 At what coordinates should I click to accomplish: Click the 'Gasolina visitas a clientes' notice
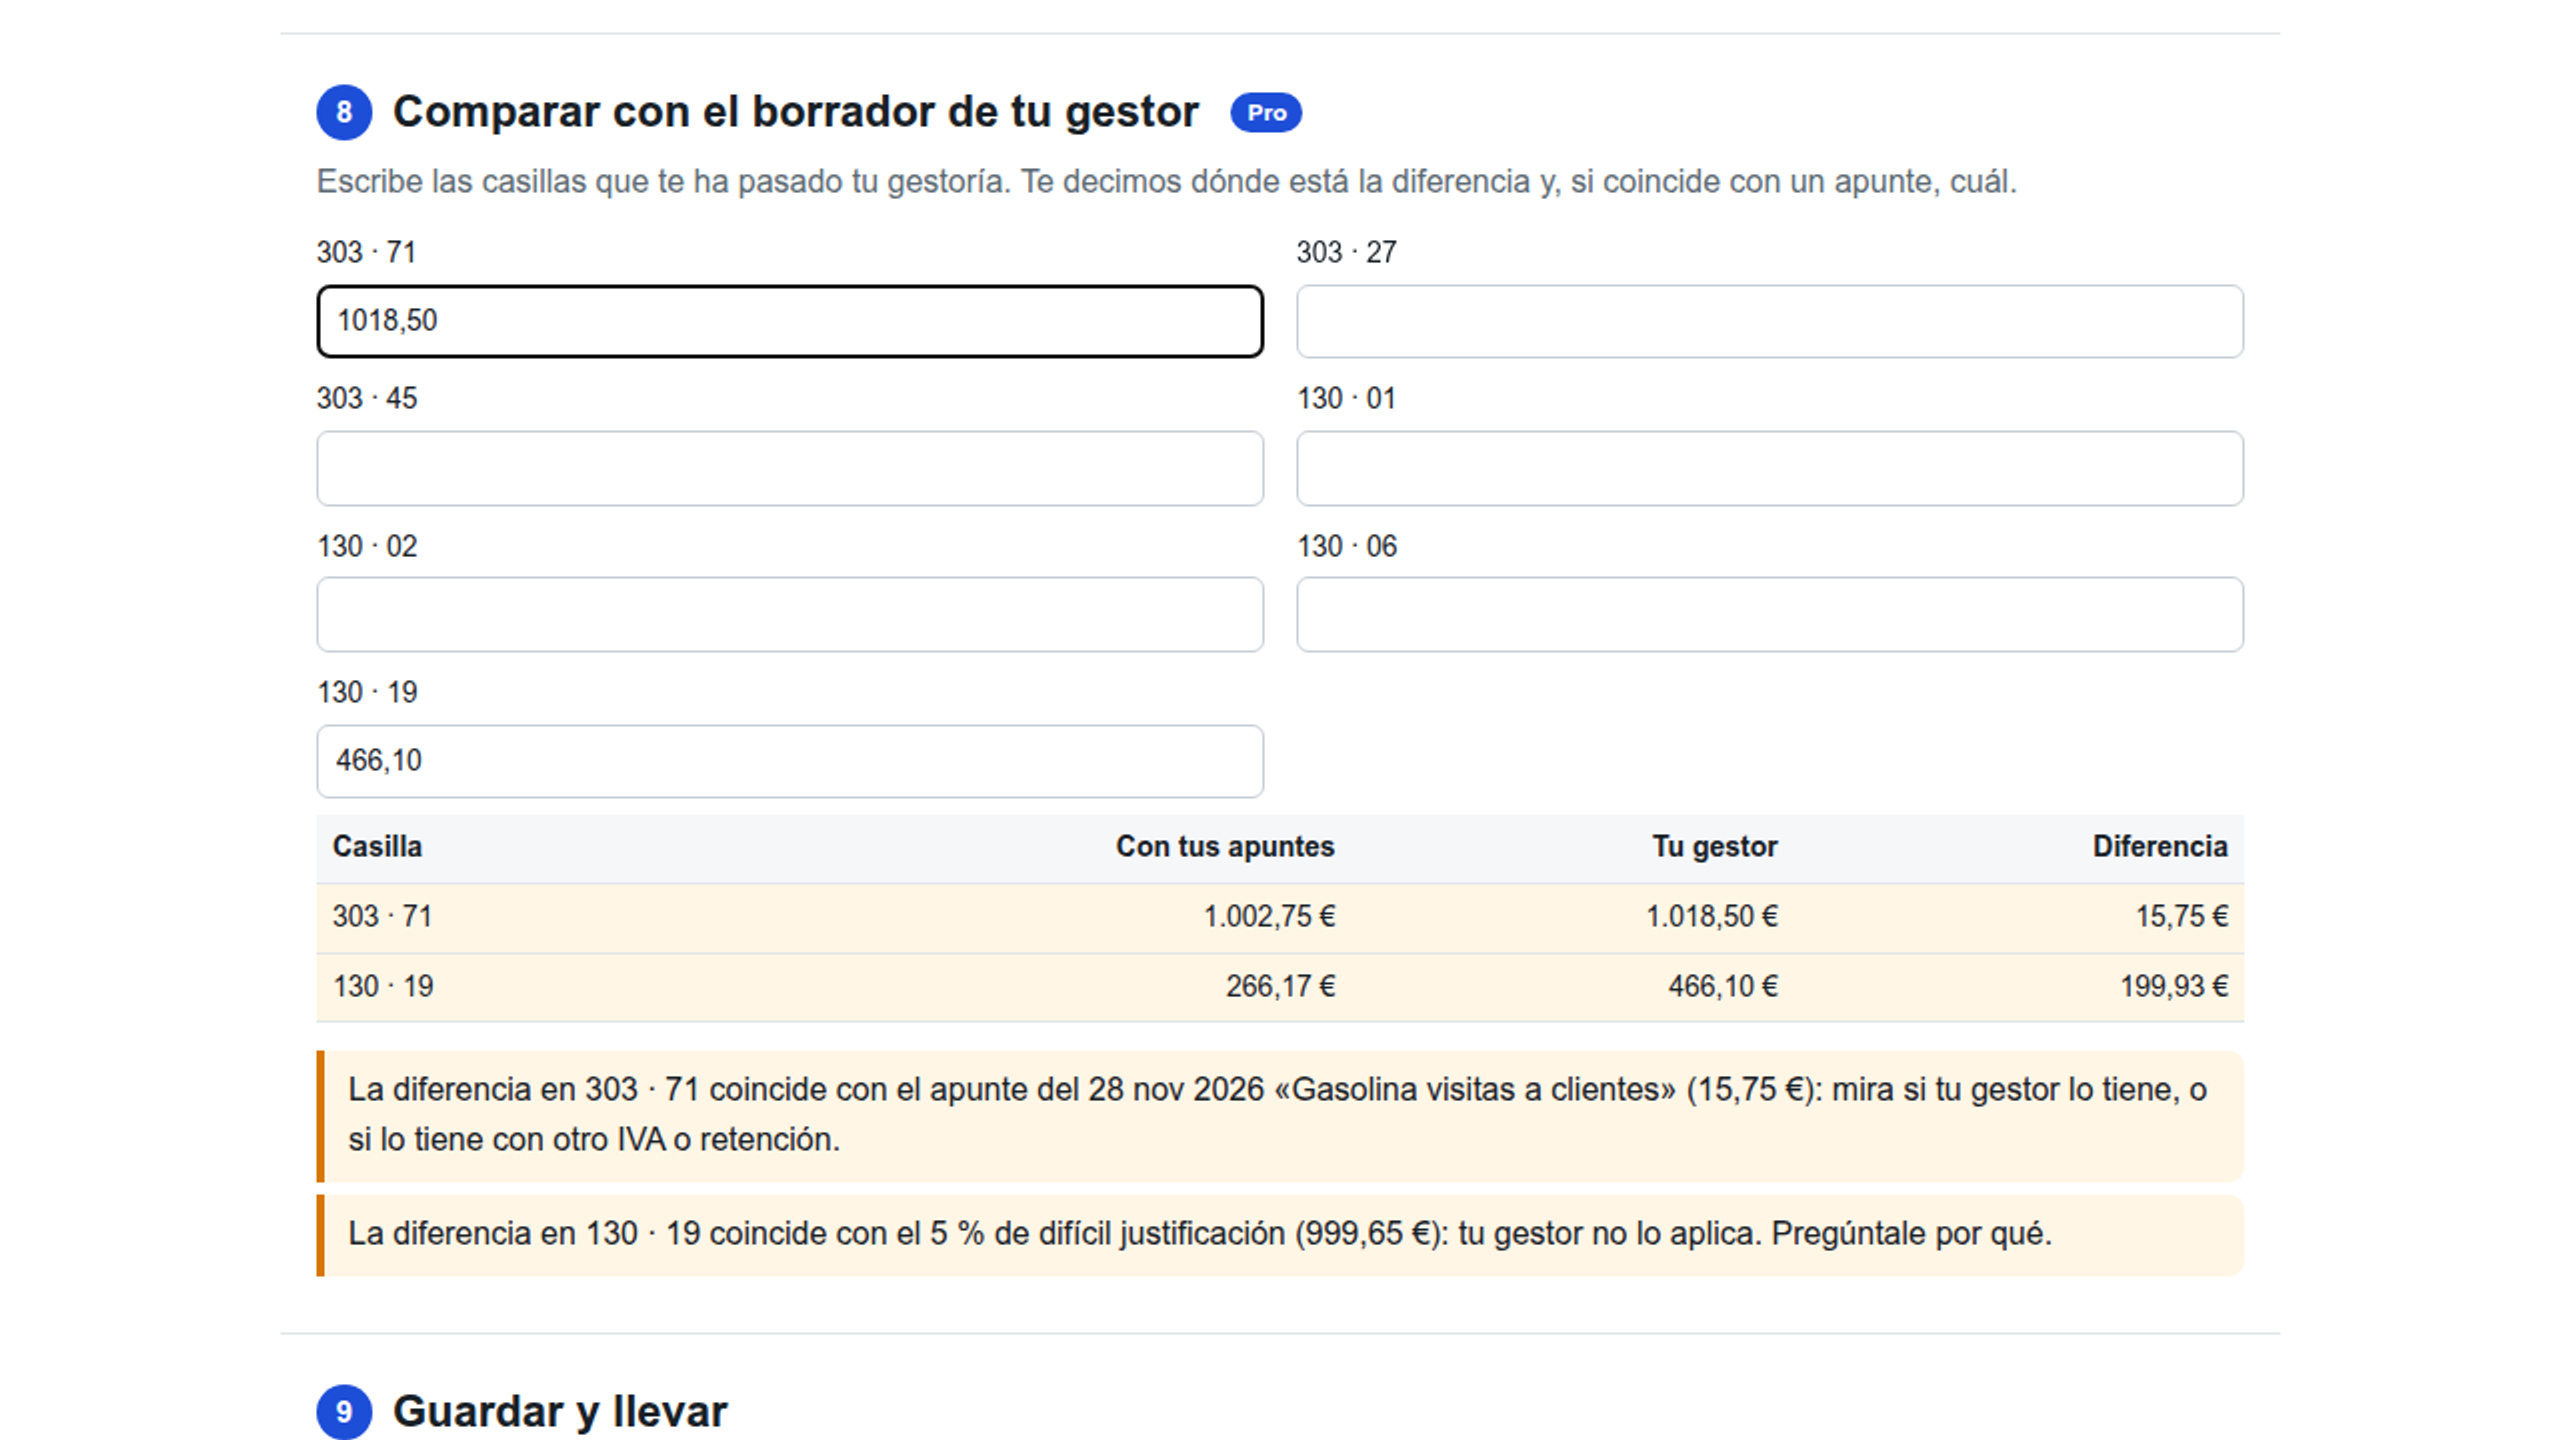[x=1280, y=1115]
